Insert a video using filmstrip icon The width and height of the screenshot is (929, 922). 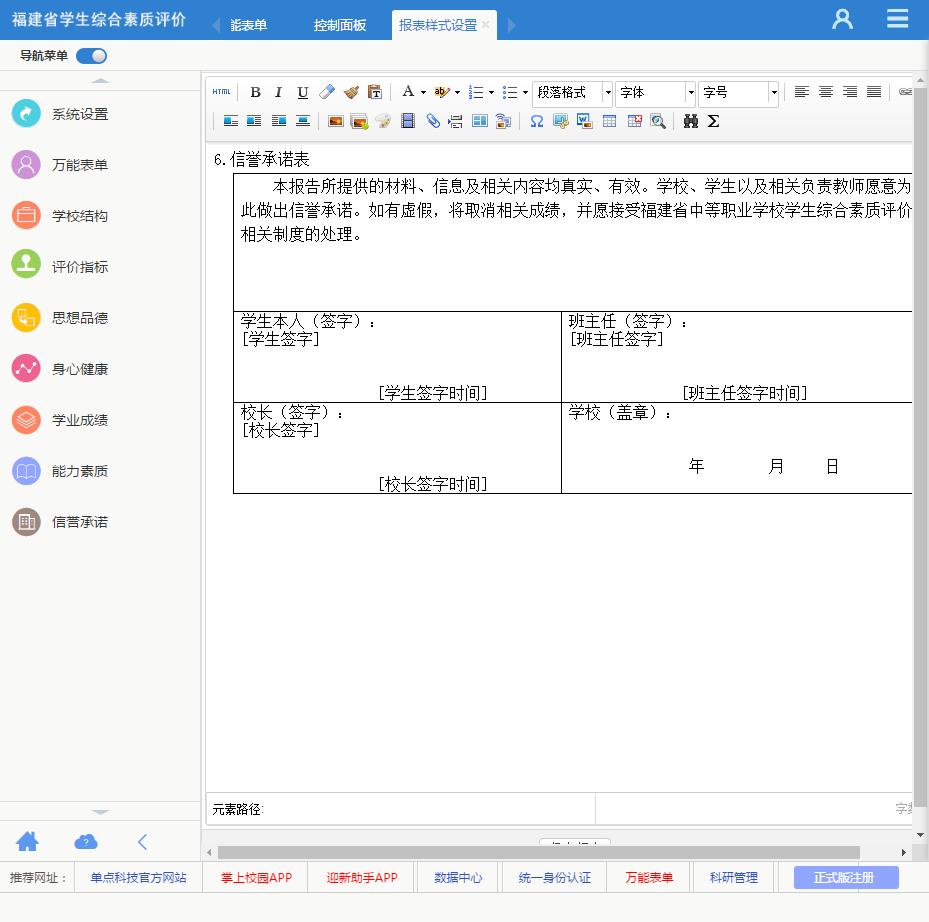[408, 121]
